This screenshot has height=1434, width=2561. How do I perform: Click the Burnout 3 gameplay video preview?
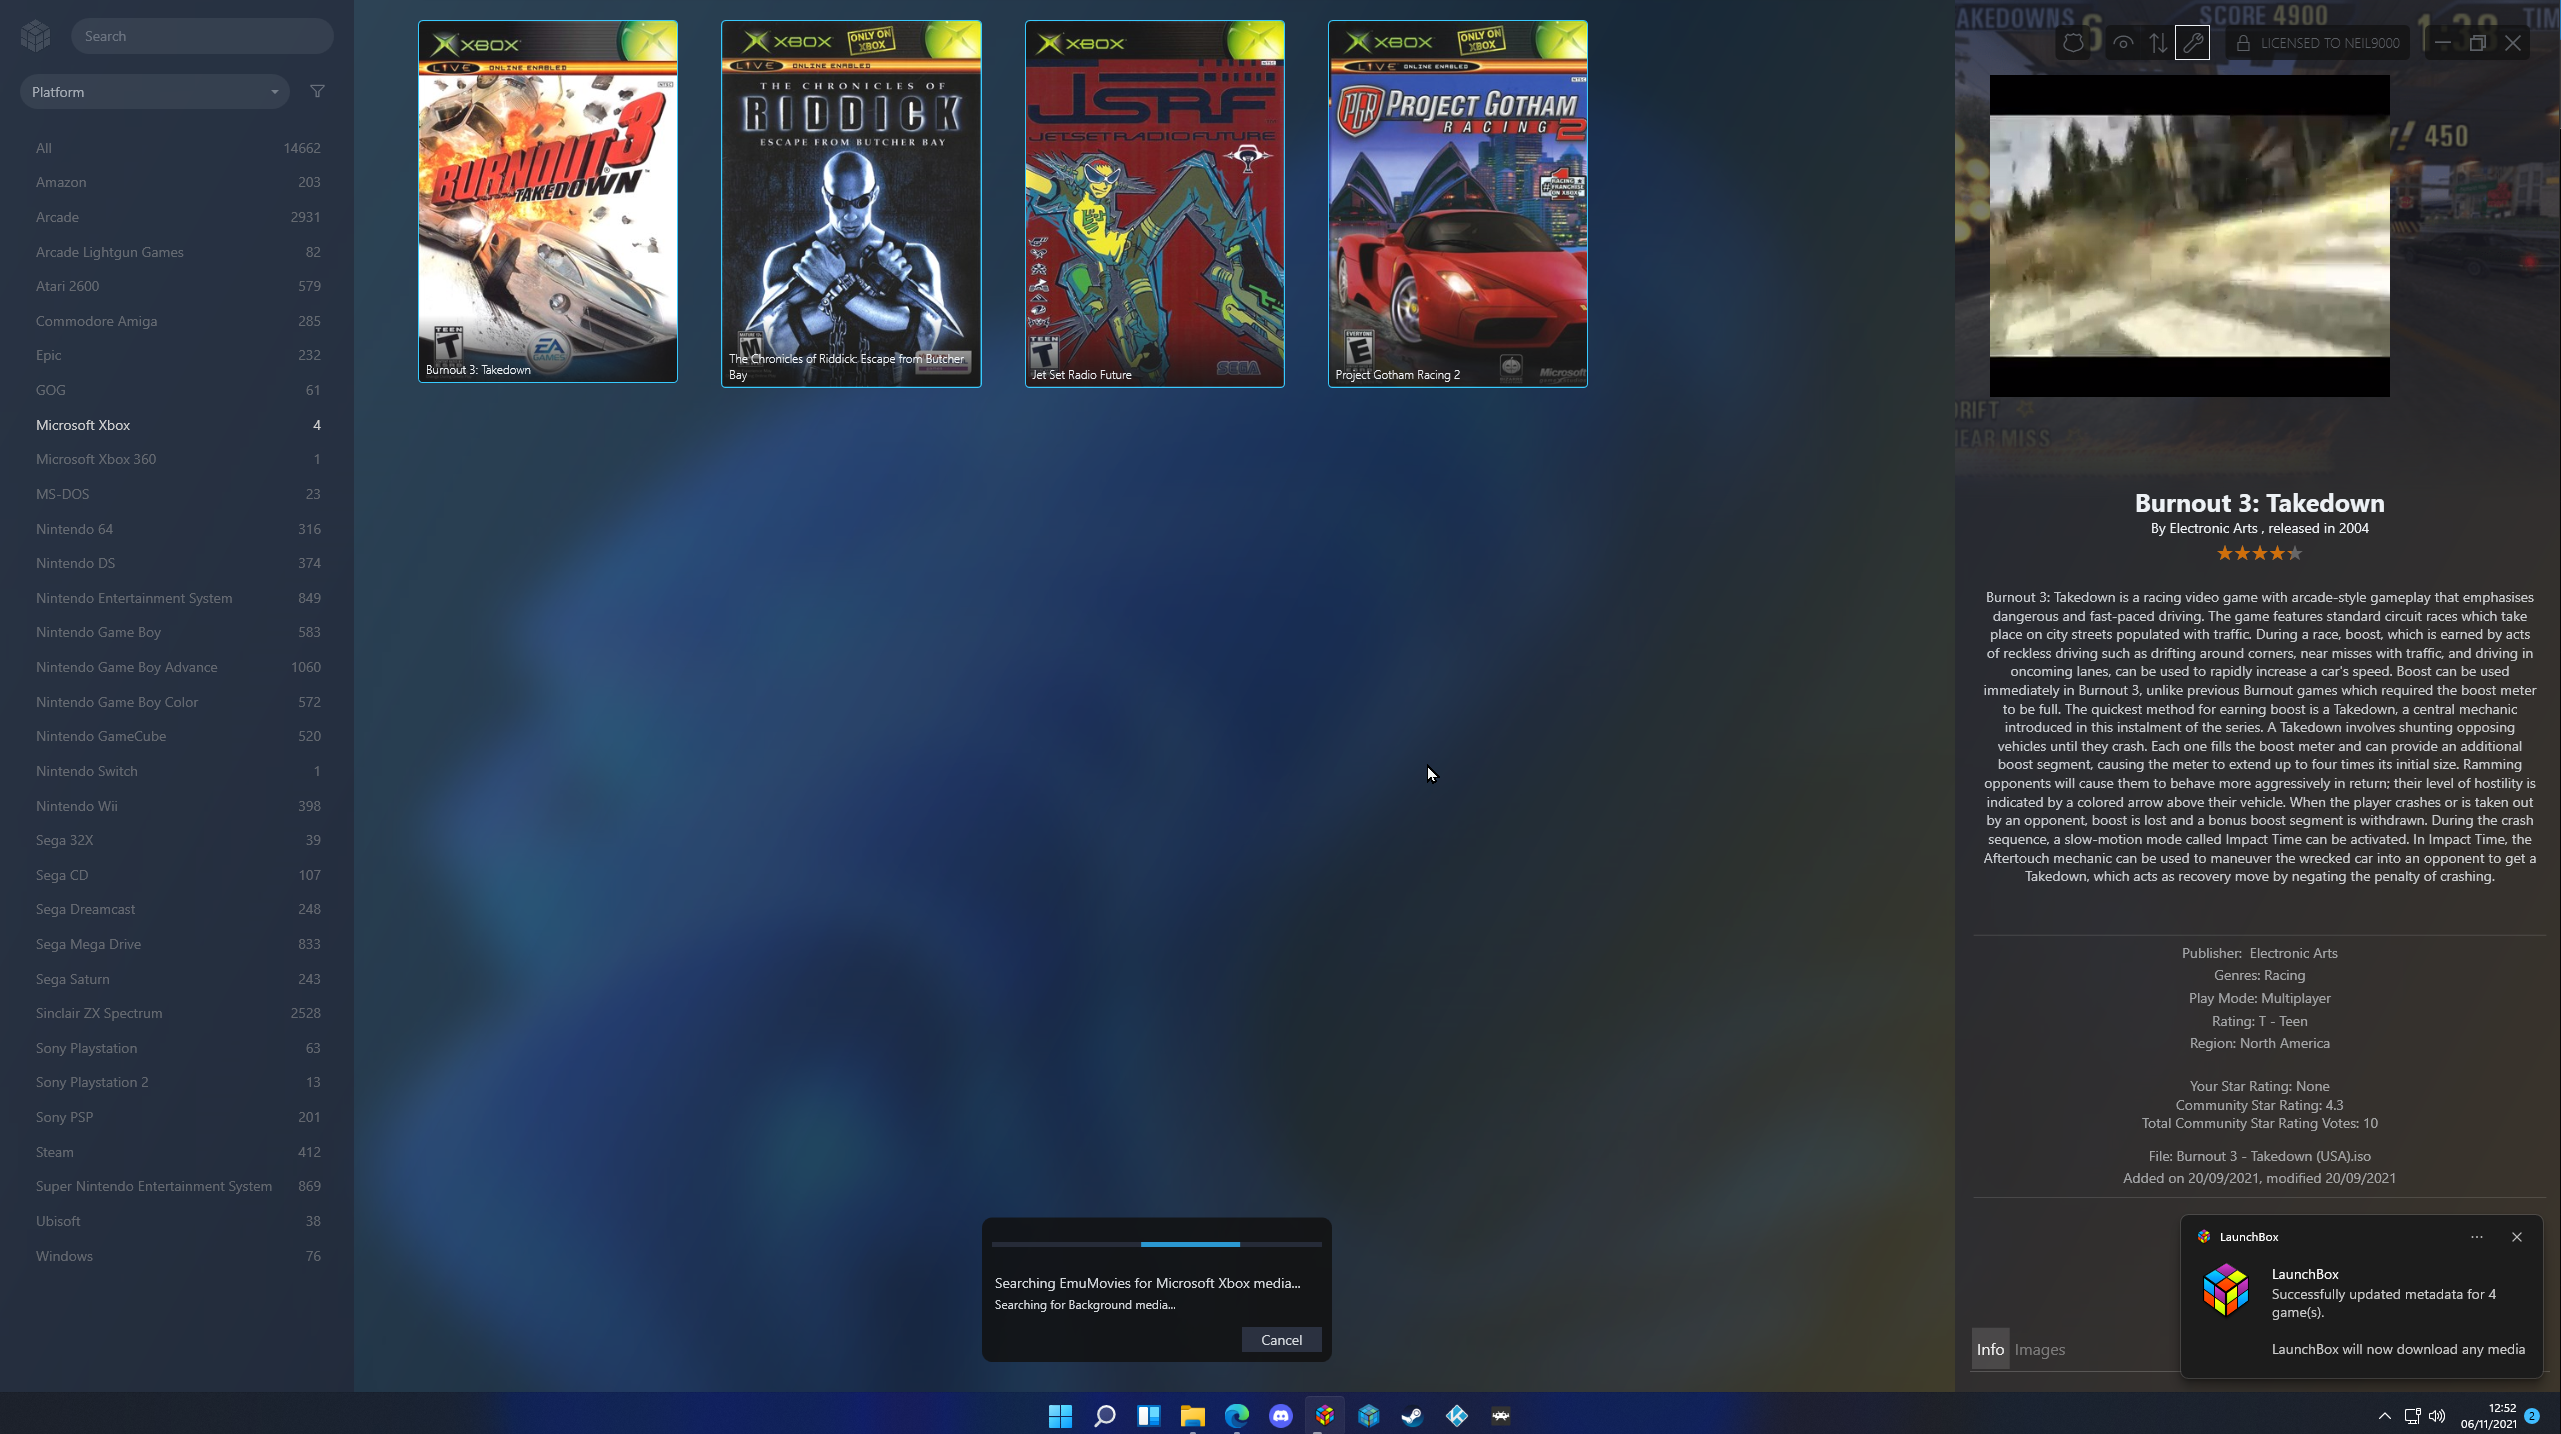[2190, 236]
